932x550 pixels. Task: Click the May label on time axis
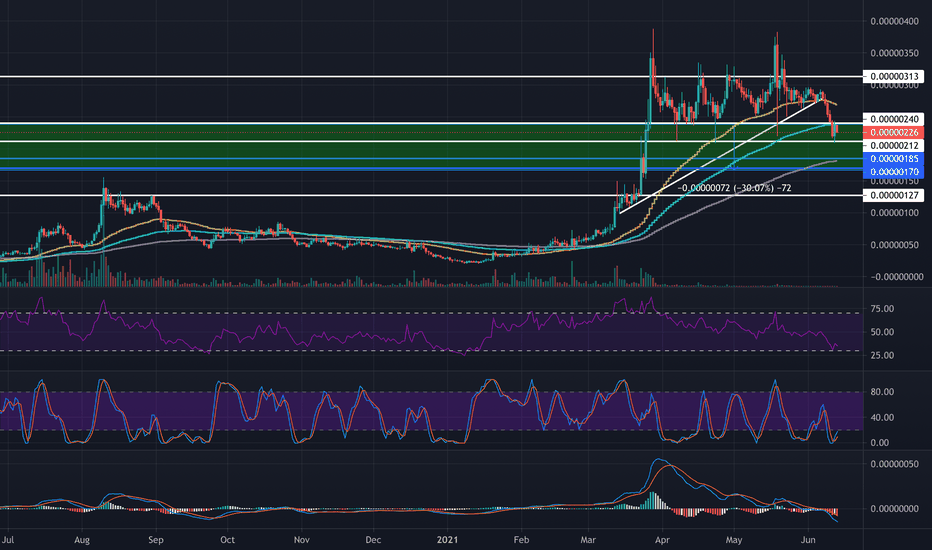pyautogui.click(x=733, y=540)
